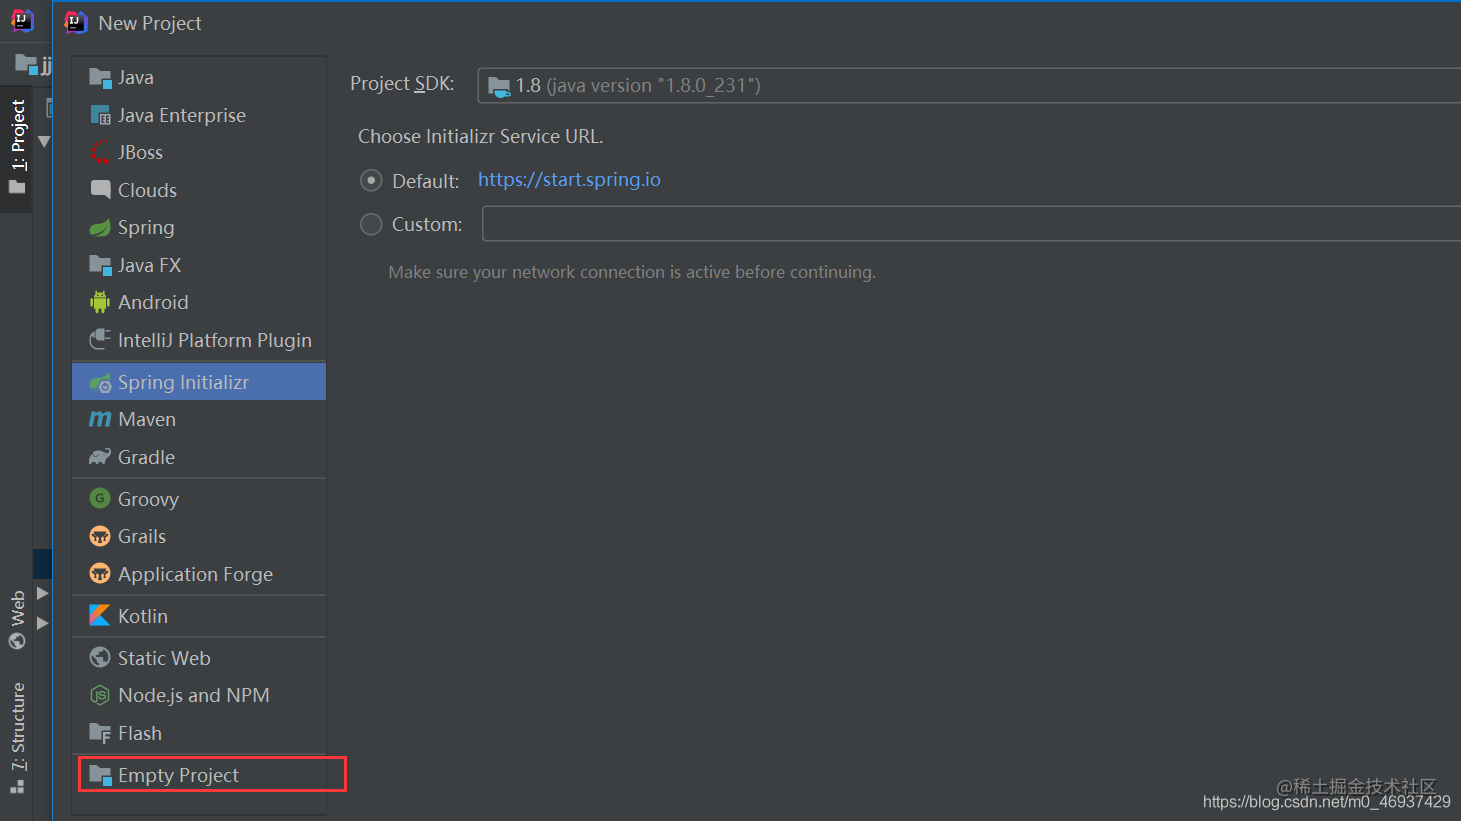Click the IntelliJ IDEA taskbar icon

[21, 19]
